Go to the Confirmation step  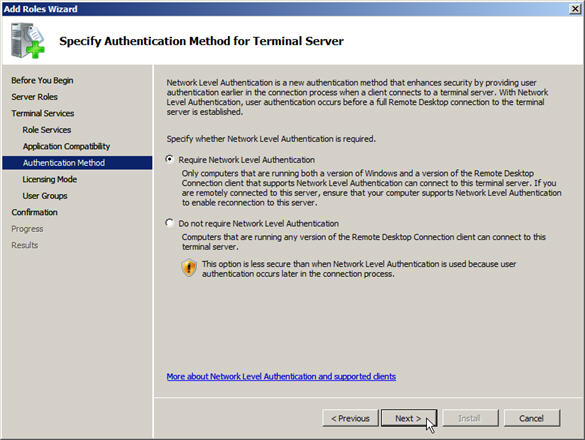[34, 212]
